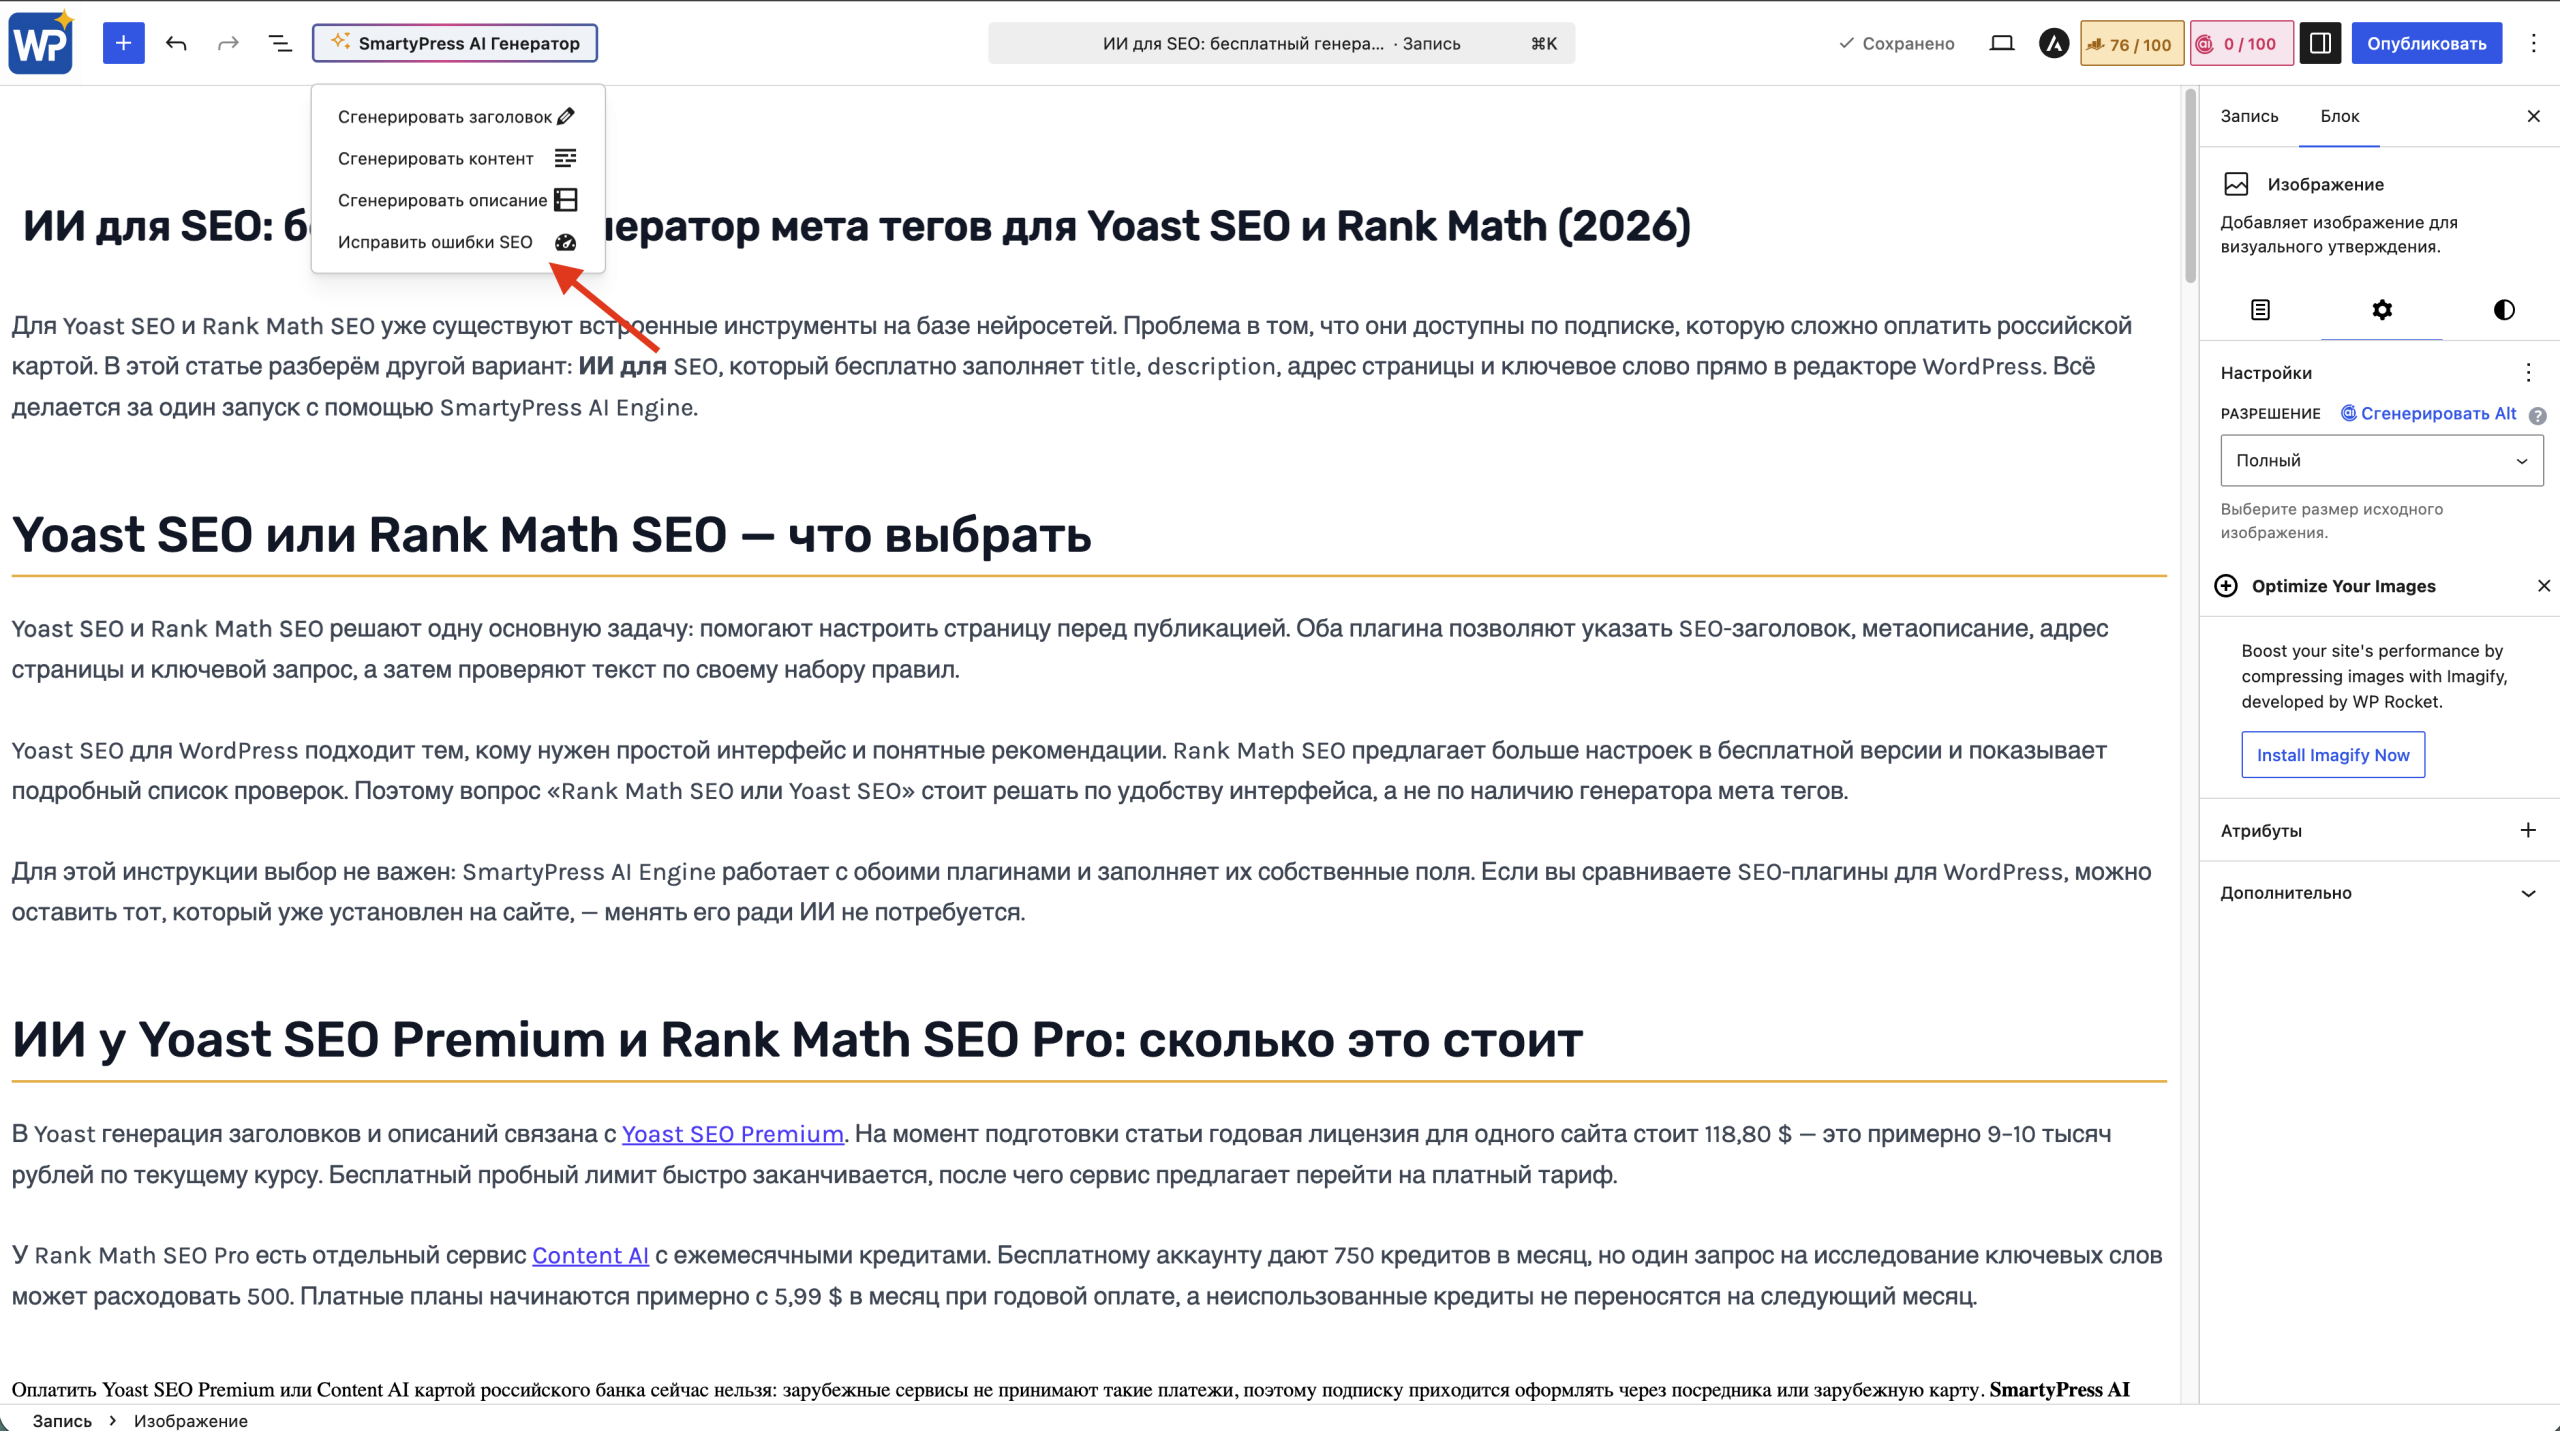Dismiss the Optimize Your Images notice
2560x1431 pixels.
click(2543, 586)
